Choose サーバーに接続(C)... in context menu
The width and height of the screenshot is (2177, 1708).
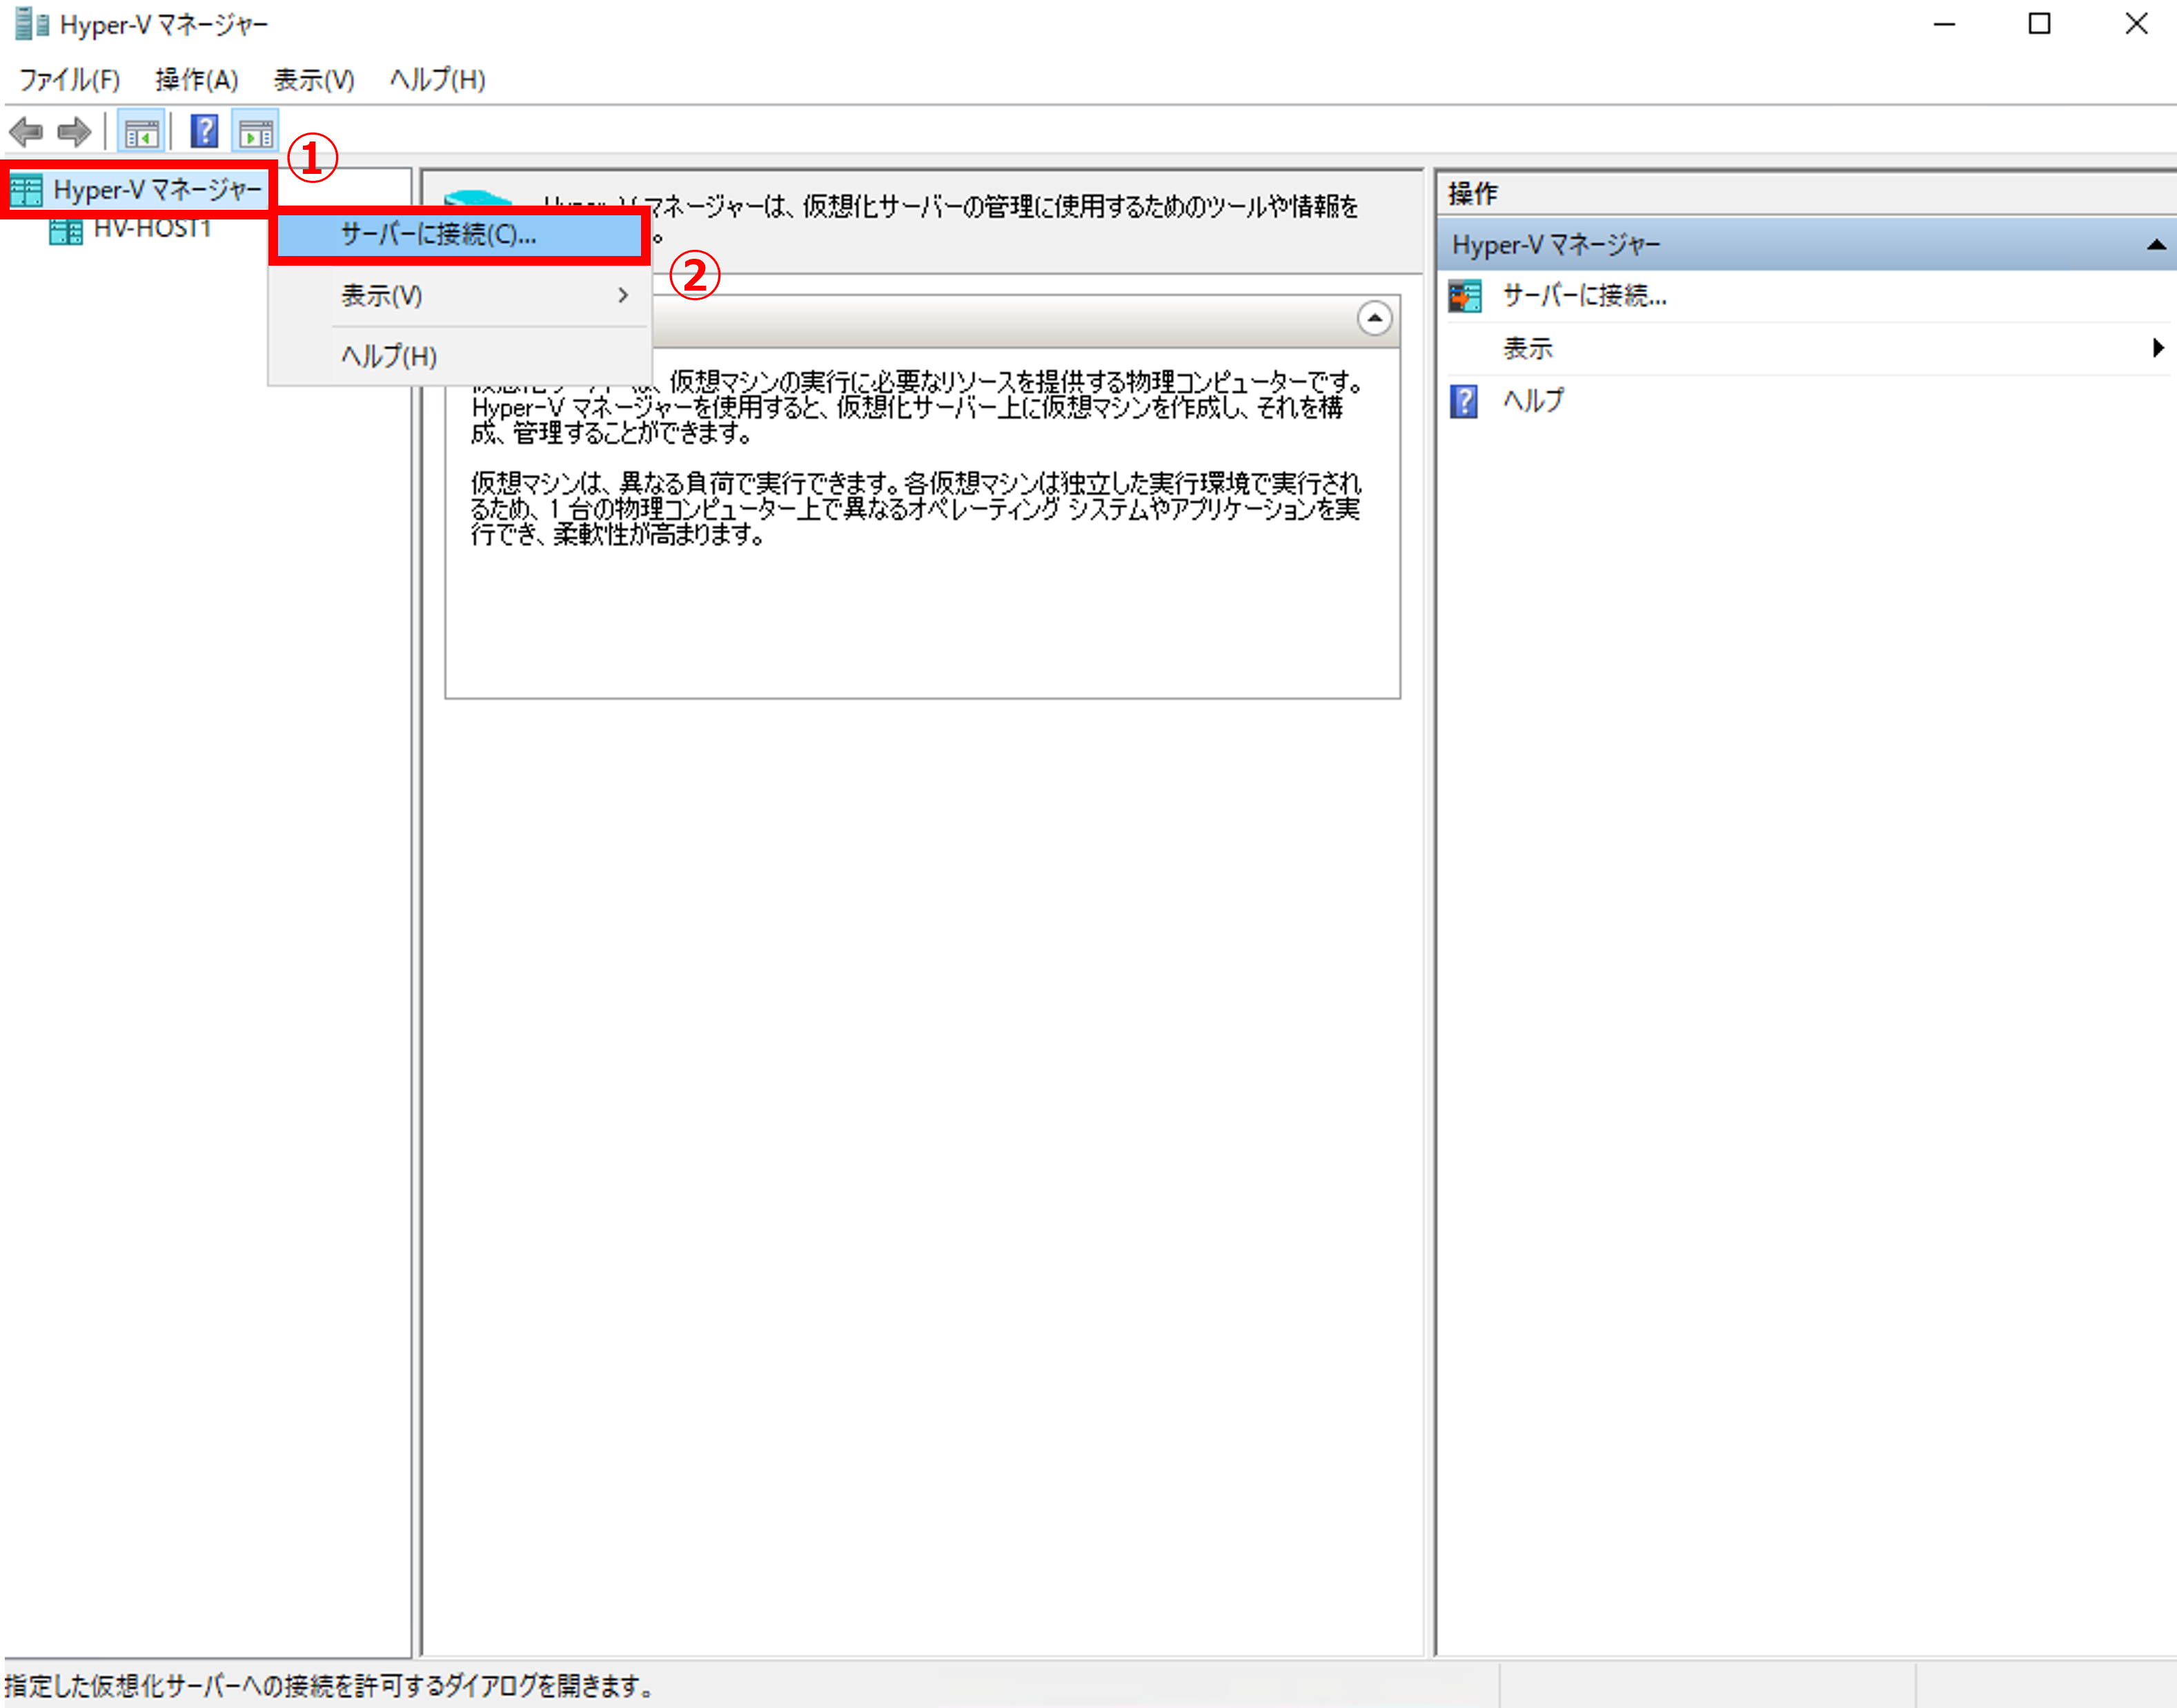tap(460, 235)
